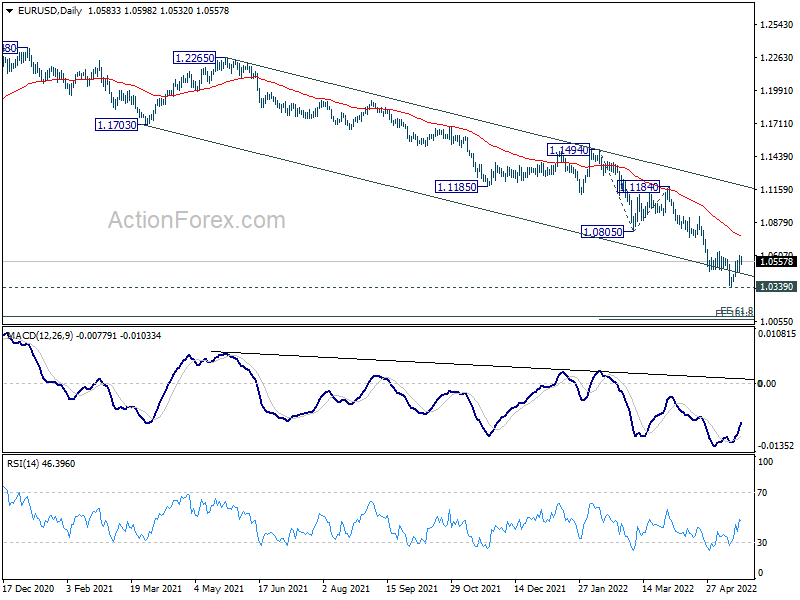This screenshot has width=800, height=600.
Task: Select the 1.22650 price label
Action: coord(194,58)
